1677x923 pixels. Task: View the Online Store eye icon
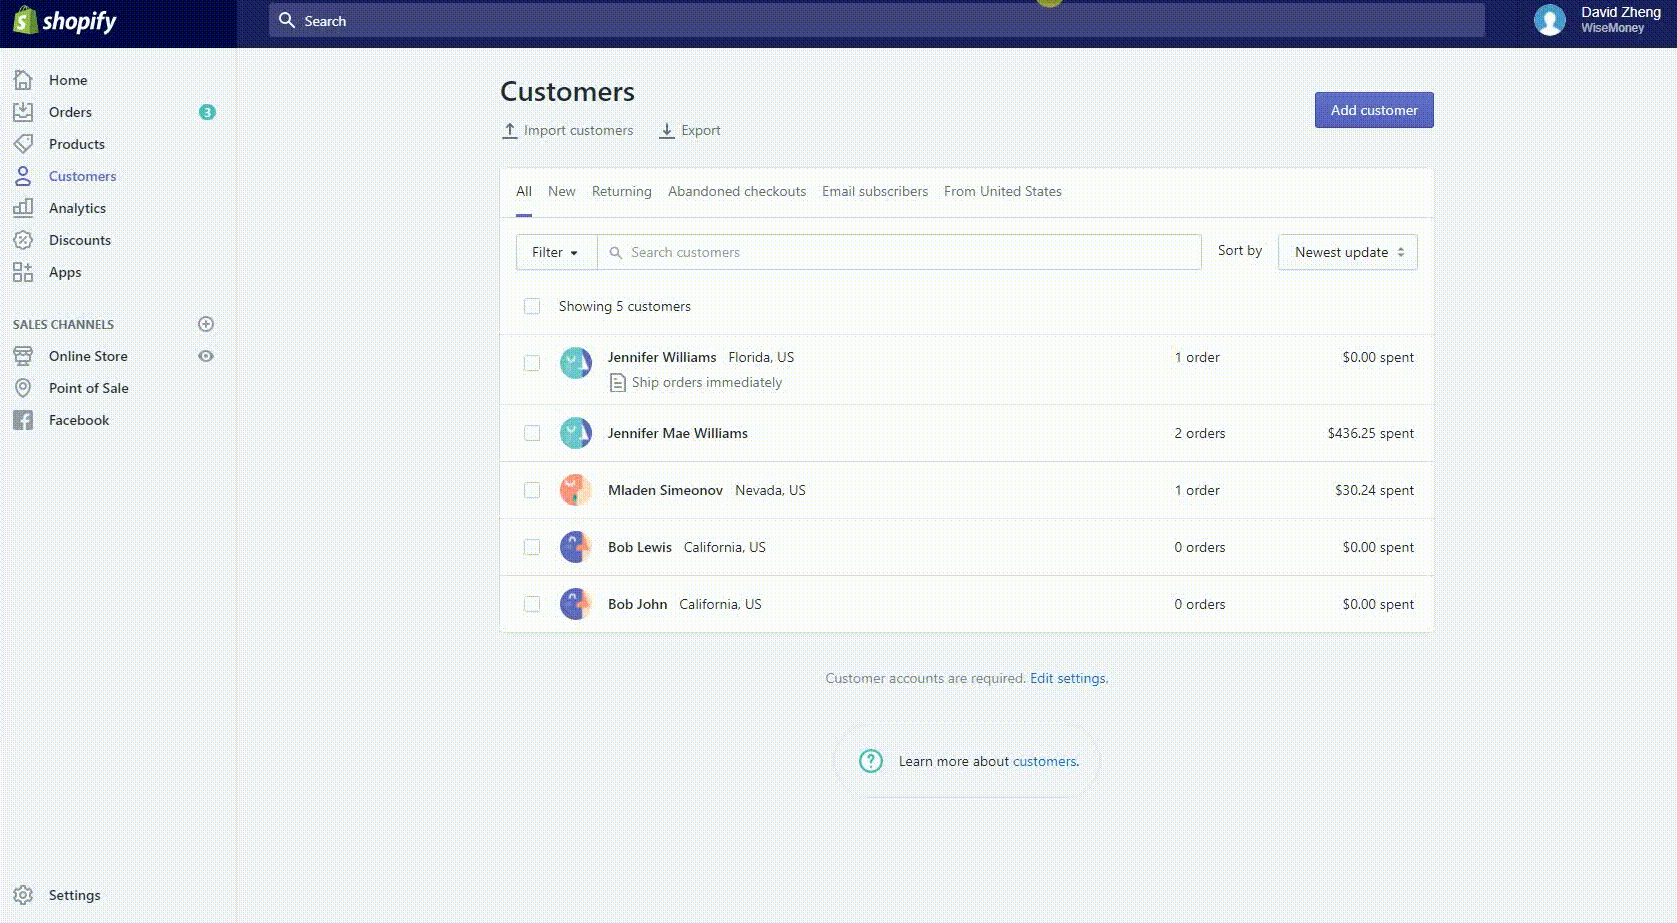pos(206,356)
